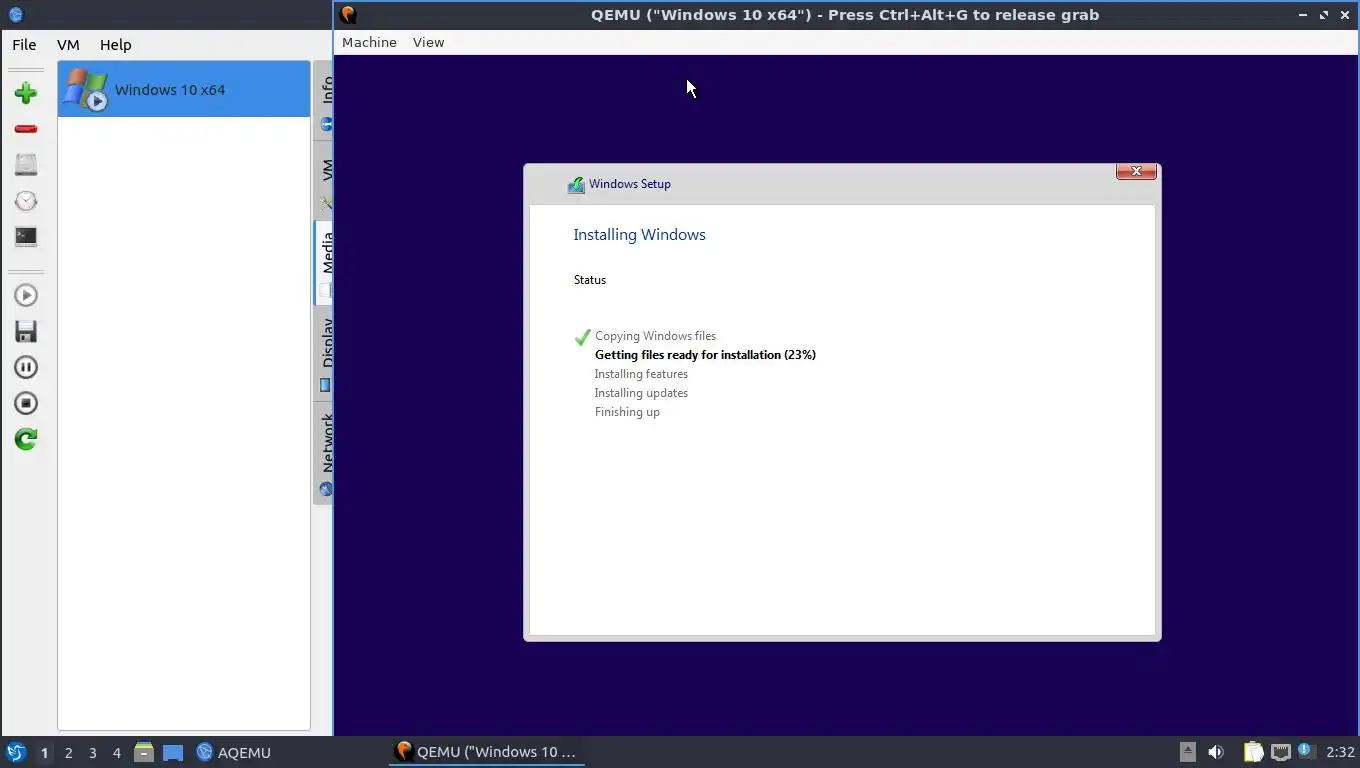Click AQEMU app icon in title bar
Viewport: 1360px width, 768px height.
coord(15,15)
